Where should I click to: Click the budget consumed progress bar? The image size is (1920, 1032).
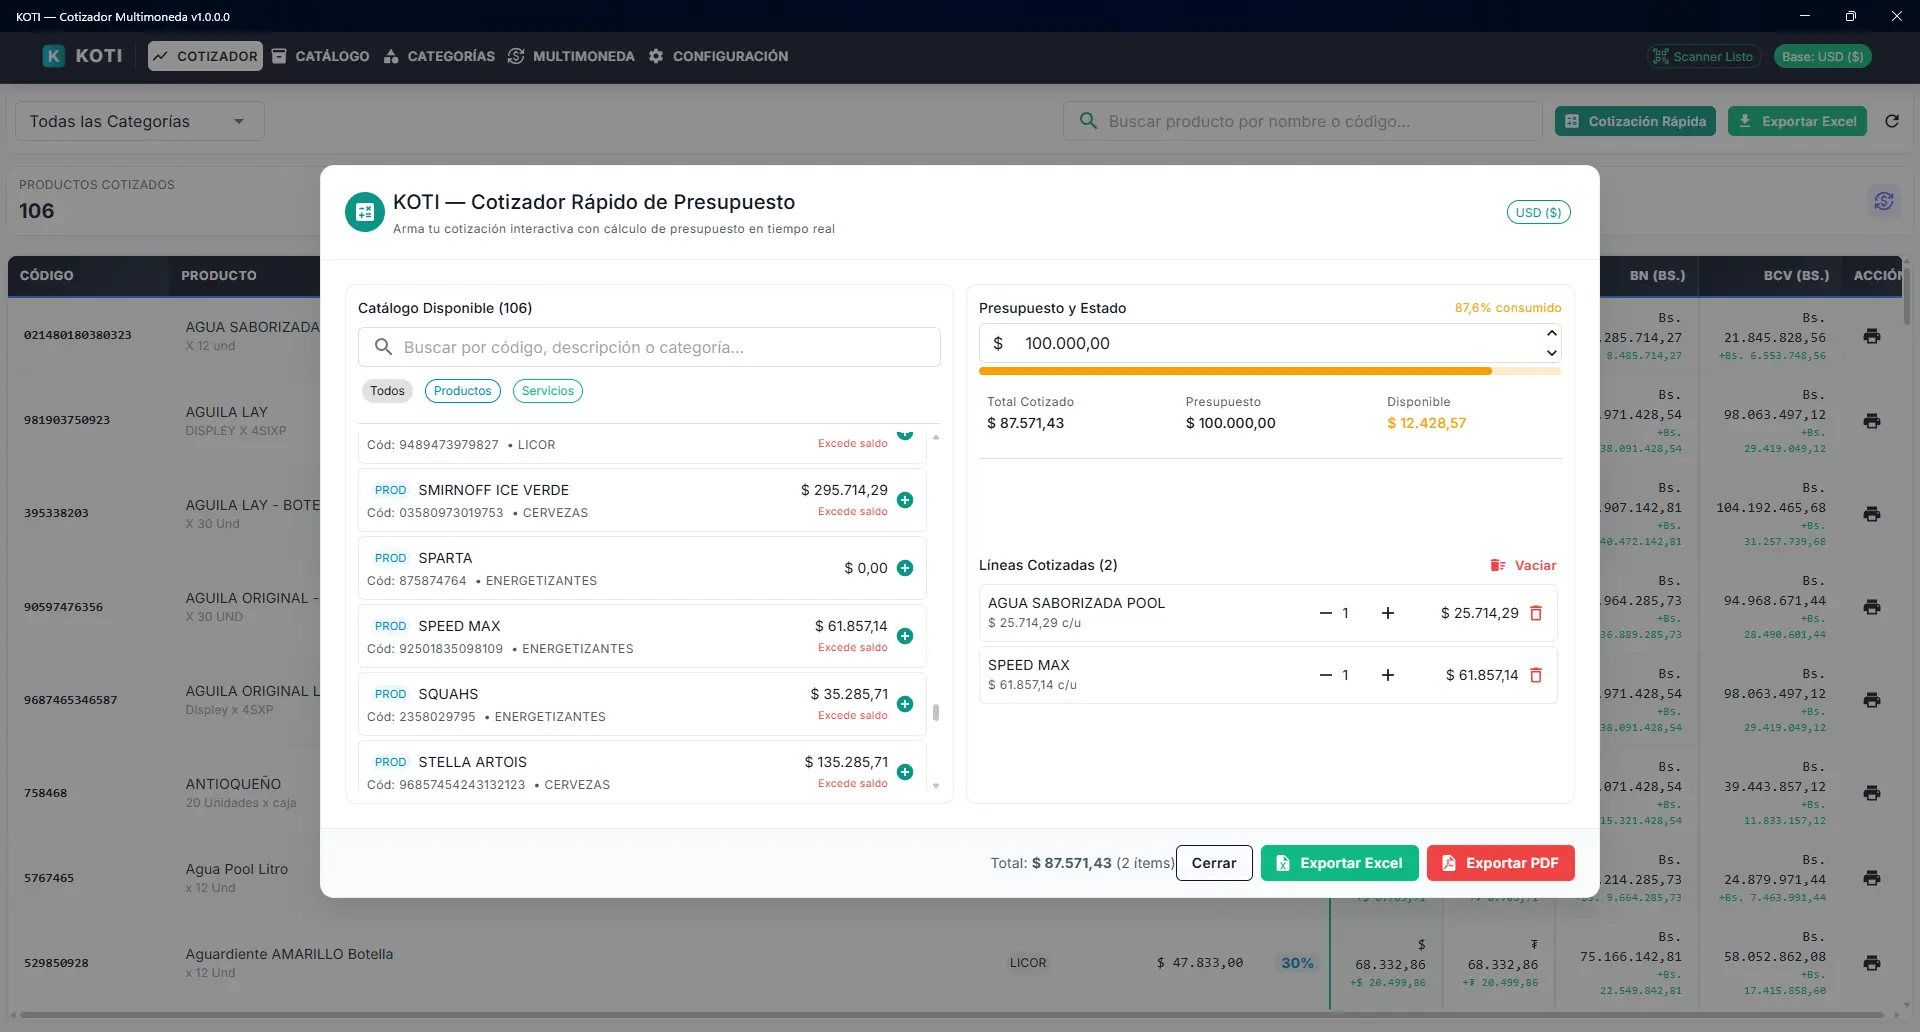tap(1269, 371)
